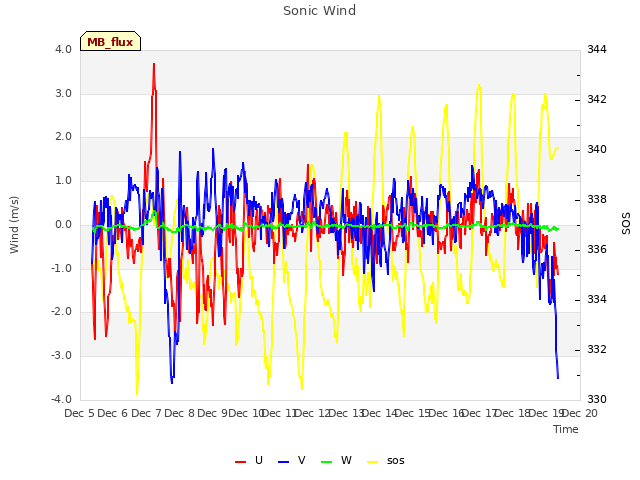Click the 1.0 left axis tick
Screen dimensions: 640x480
63,181
